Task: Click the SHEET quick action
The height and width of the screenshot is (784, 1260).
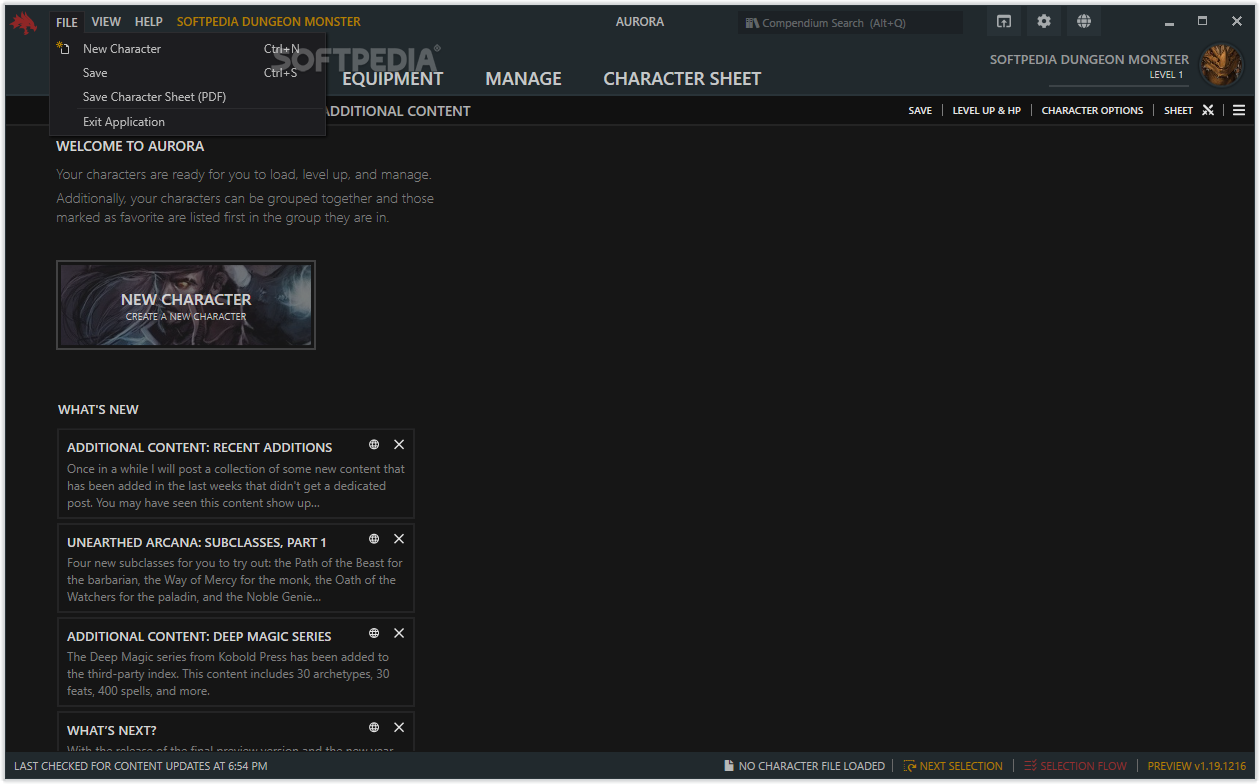Action: (x=1178, y=111)
